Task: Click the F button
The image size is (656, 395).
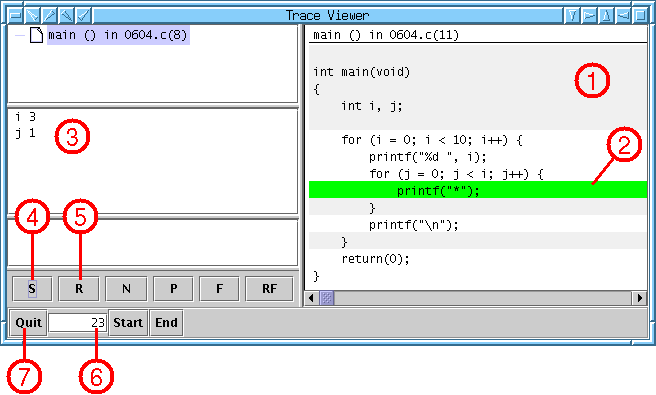Action: pyautogui.click(x=219, y=288)
